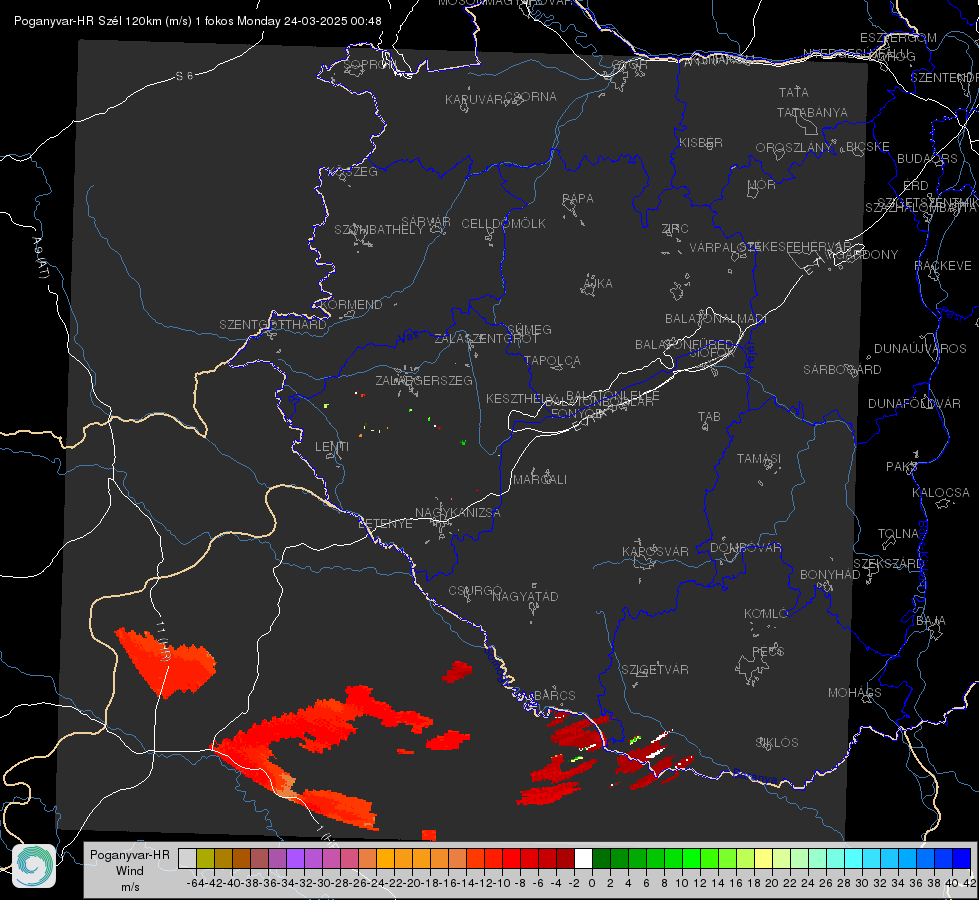Pick the dark red swatch between -4 and -2
This screenshot has height=900, width=979.
(x=565, y=858)
